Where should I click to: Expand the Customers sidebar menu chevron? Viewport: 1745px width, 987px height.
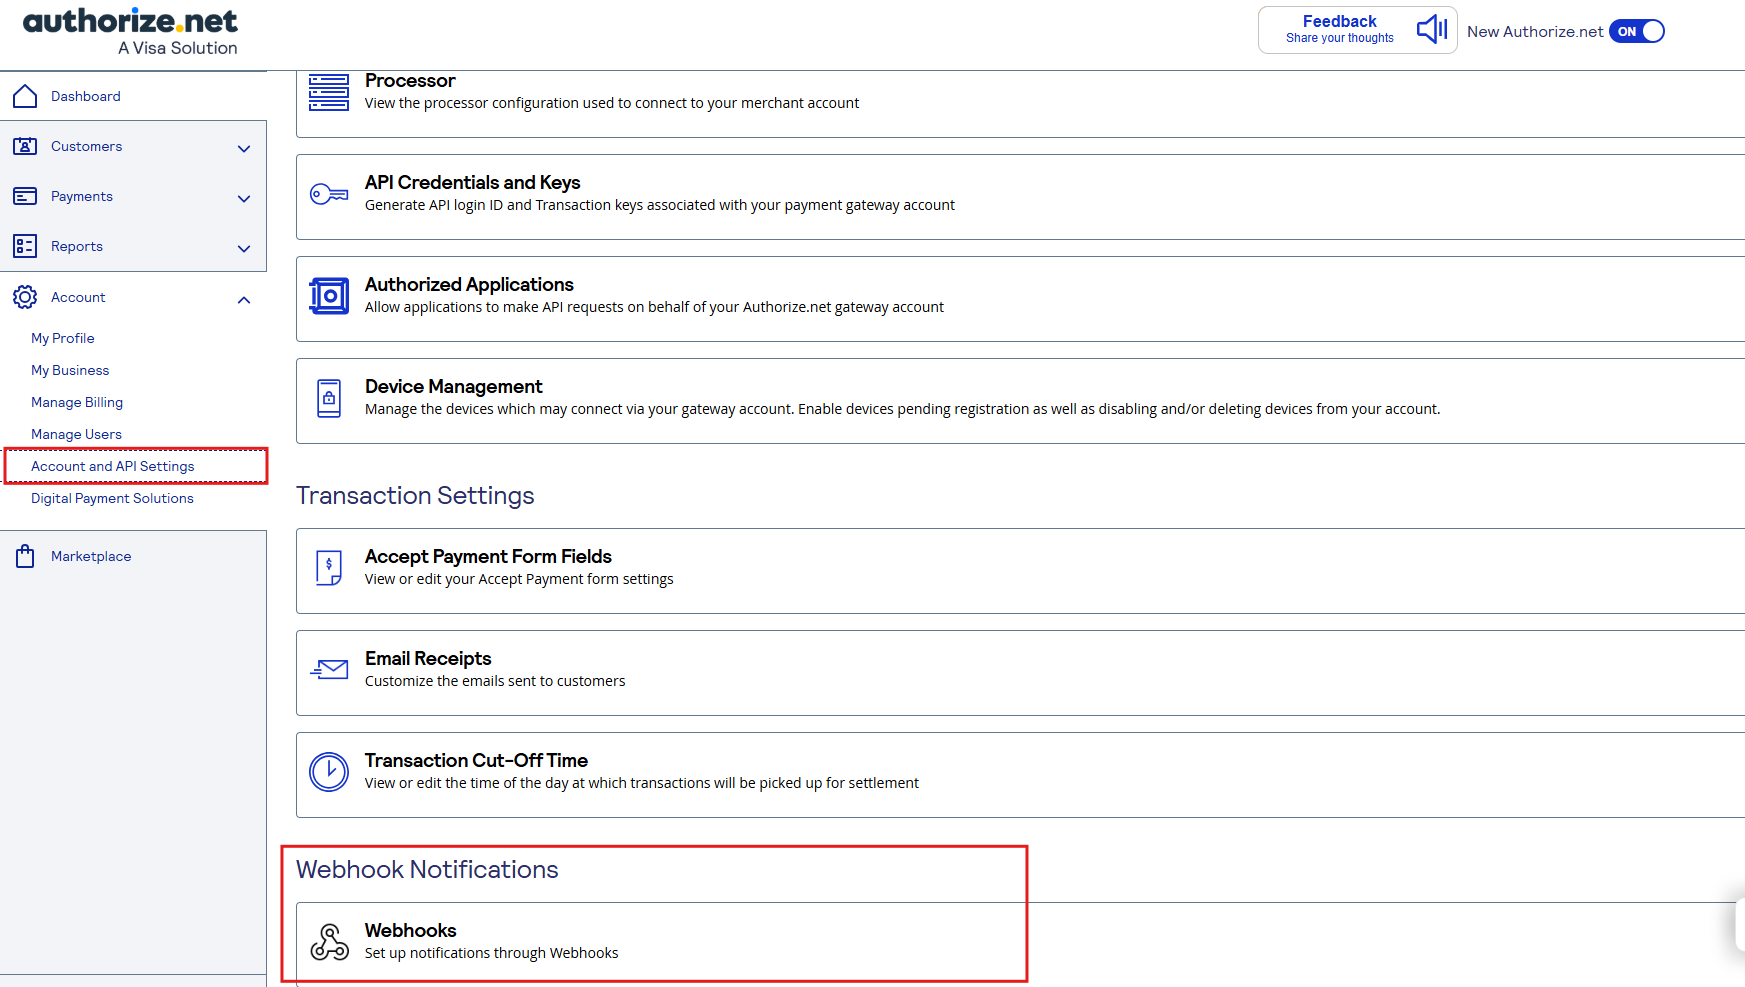(x=244, y=148)
